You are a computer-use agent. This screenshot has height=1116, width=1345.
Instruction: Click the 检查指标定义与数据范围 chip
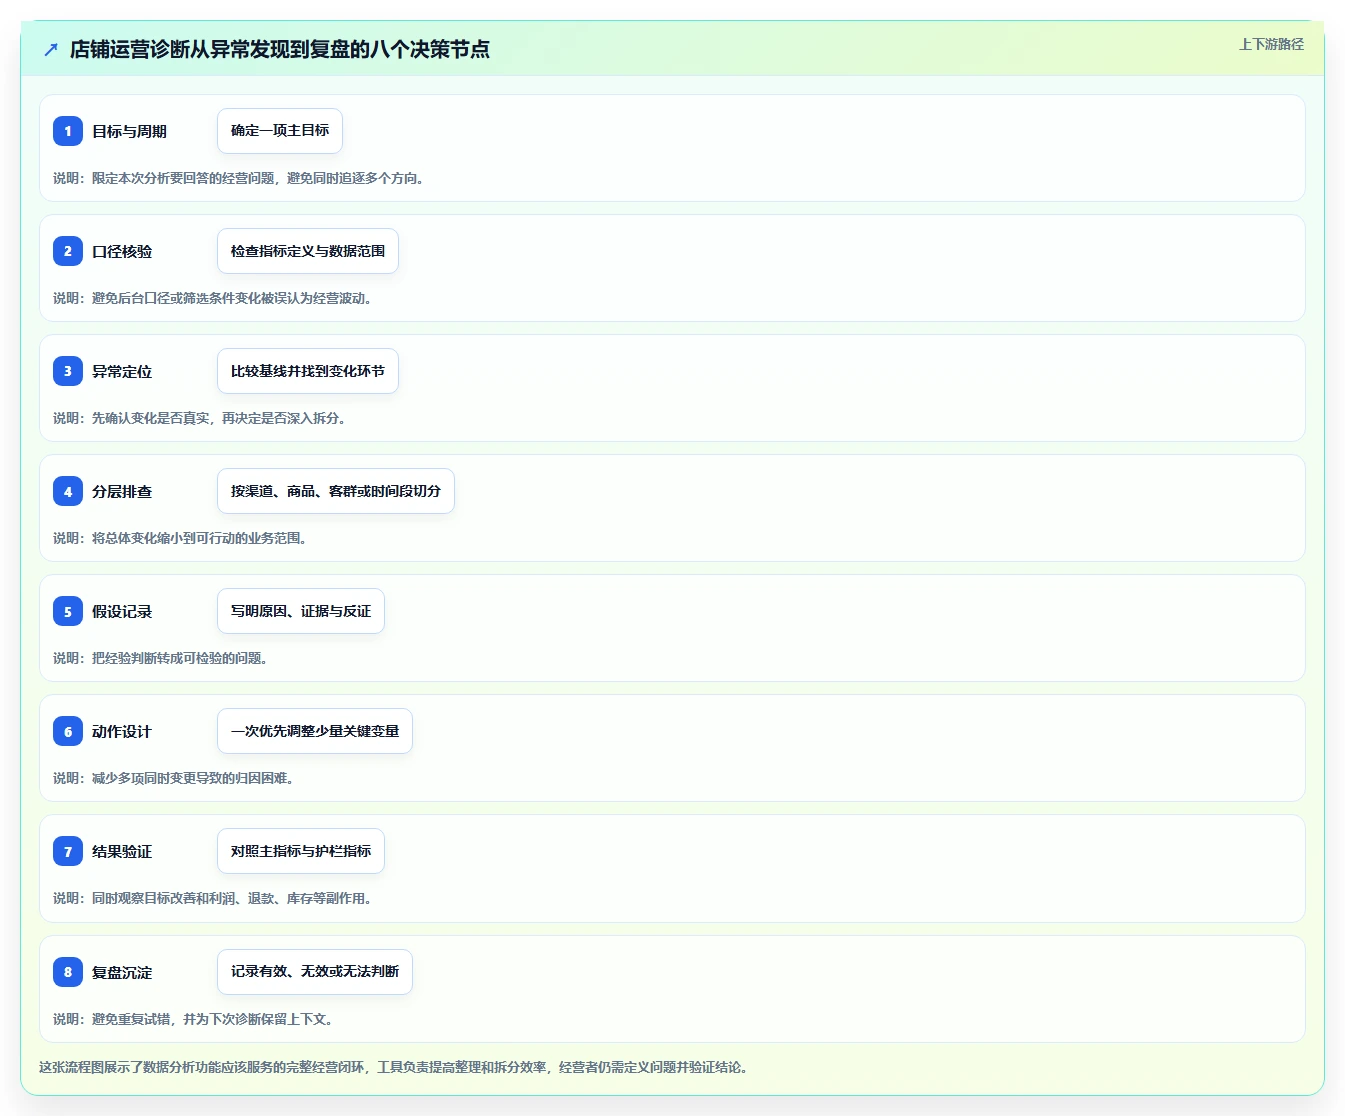coord(308,251)
